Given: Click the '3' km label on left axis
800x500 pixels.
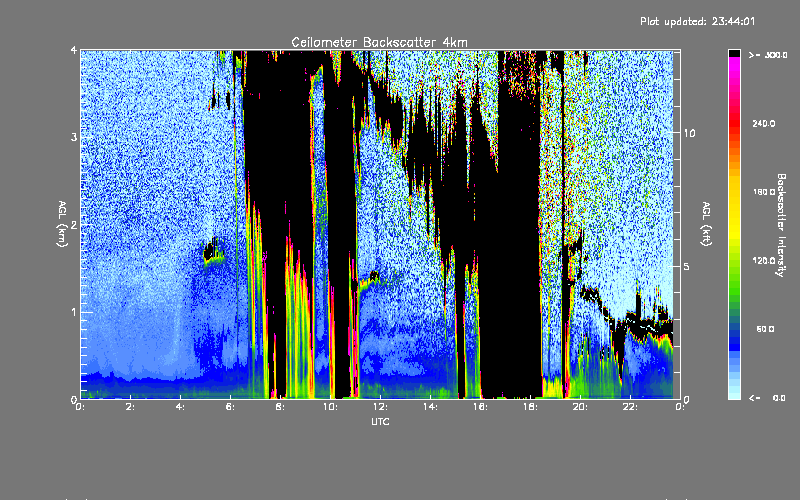Looking at the screenshot, I should [74, 137].
